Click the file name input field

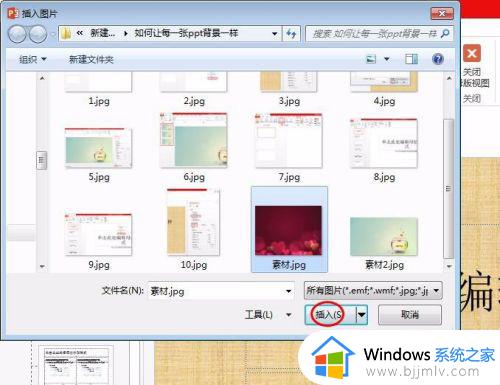tap(221, 291)
